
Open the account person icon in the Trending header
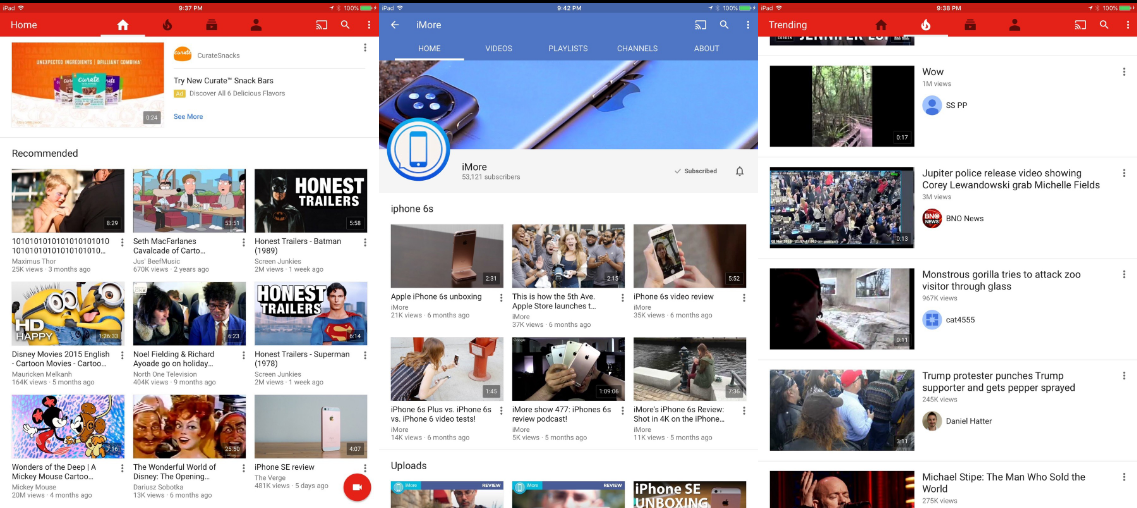click(x=1014, y=25)
